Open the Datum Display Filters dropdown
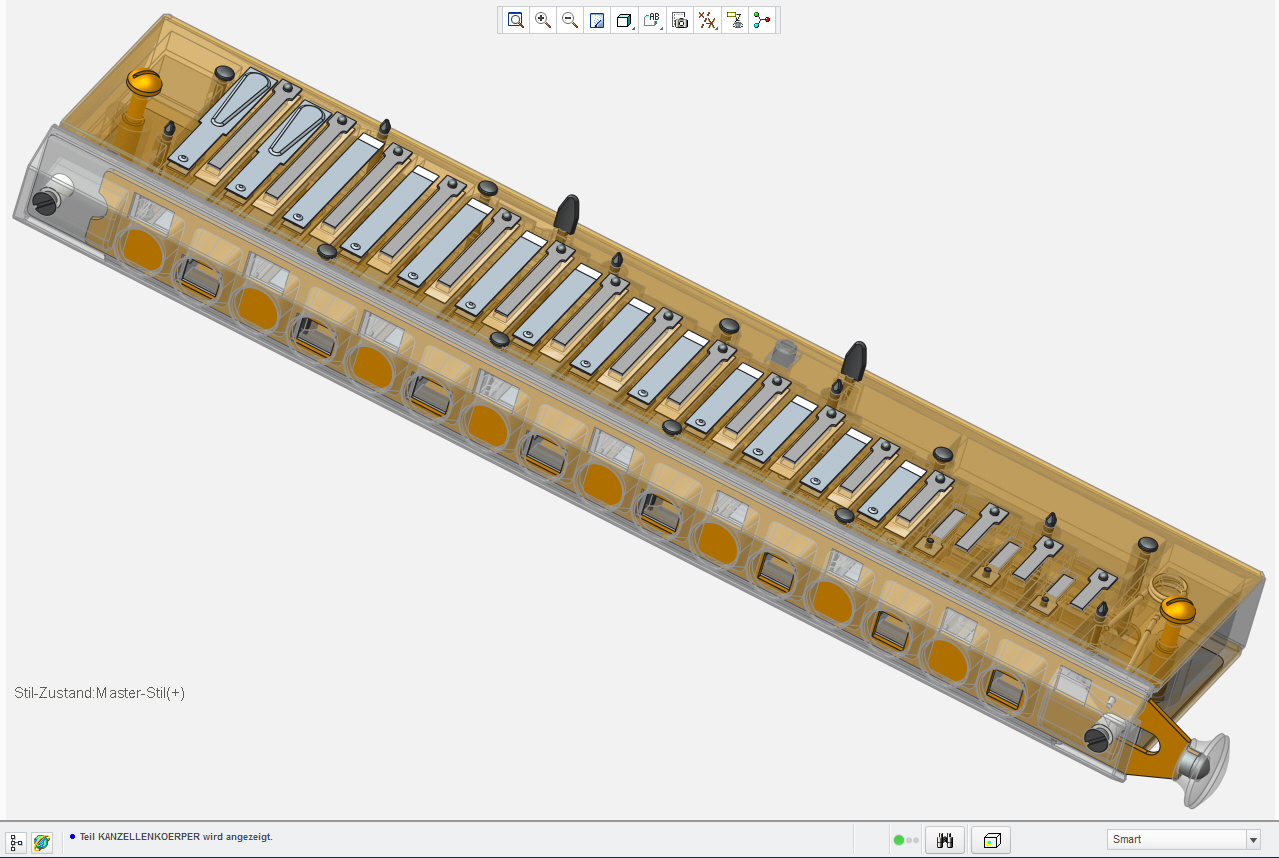Screen dimensions: 1279x858 pos(708,20)
